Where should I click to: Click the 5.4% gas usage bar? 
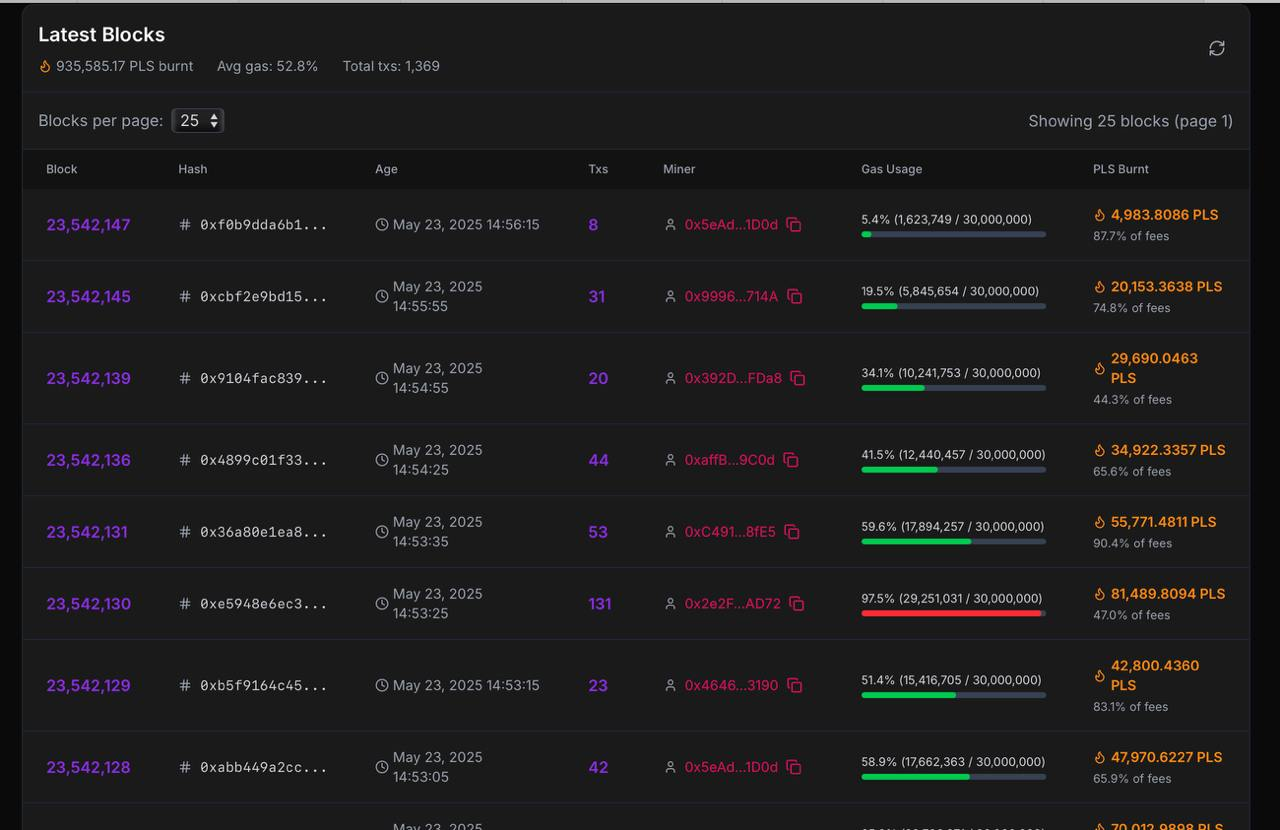[x=953, y=234]
